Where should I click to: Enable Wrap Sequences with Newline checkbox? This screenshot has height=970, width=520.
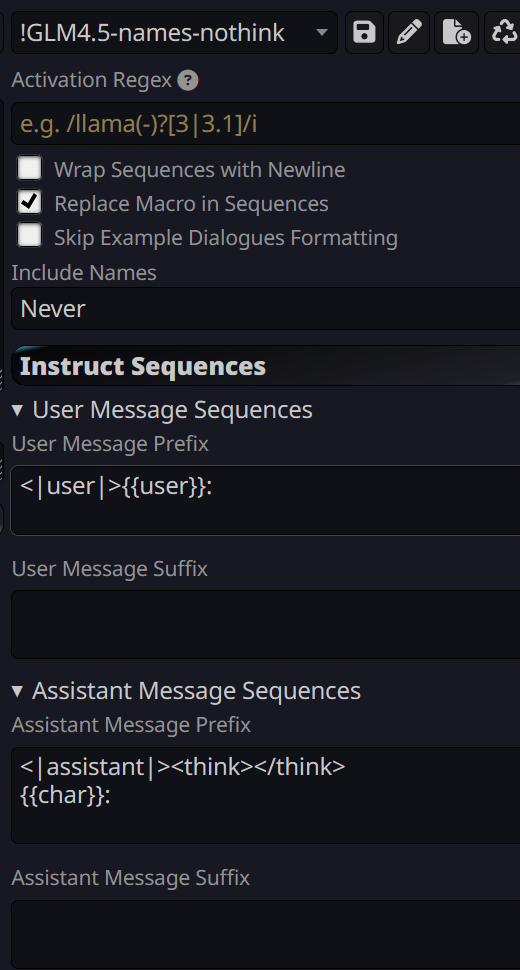(30, 168)
